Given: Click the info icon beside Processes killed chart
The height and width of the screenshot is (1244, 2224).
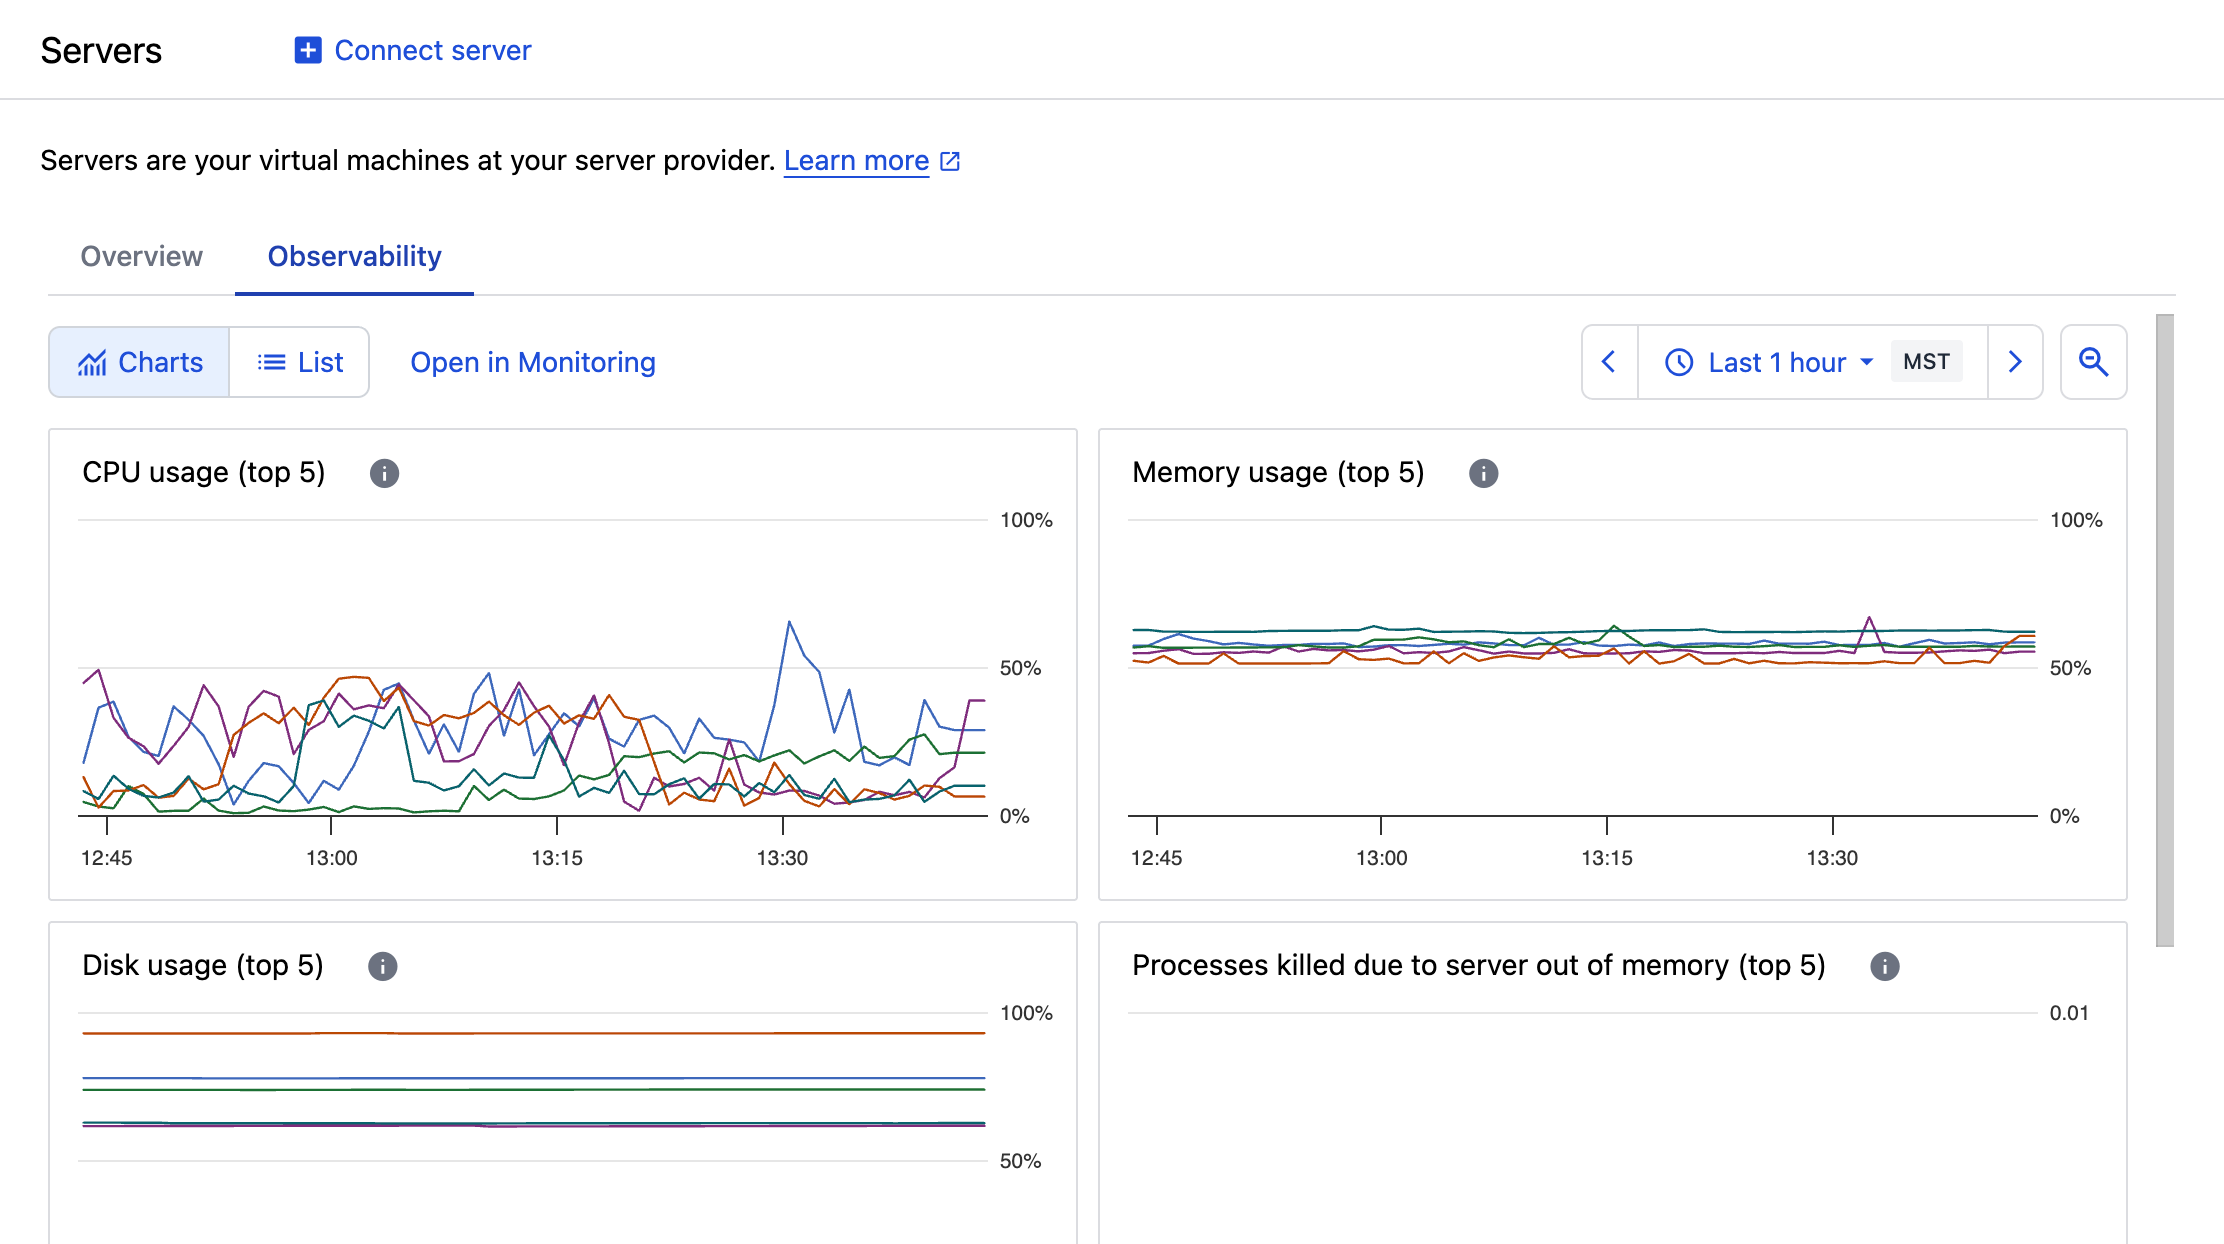Looking at the screenshot, I should (x=1884, y=966).
